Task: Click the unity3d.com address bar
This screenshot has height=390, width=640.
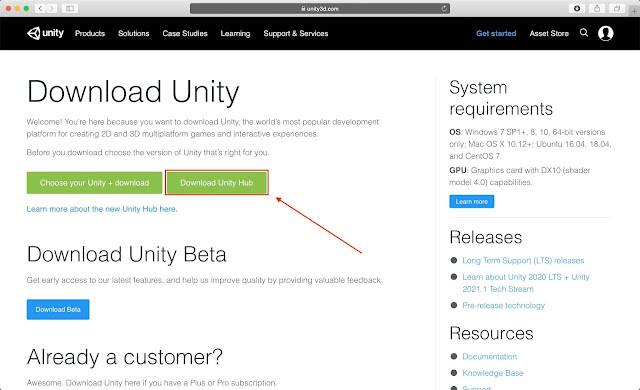Action: pyautogui.click(x=320, y=8)
